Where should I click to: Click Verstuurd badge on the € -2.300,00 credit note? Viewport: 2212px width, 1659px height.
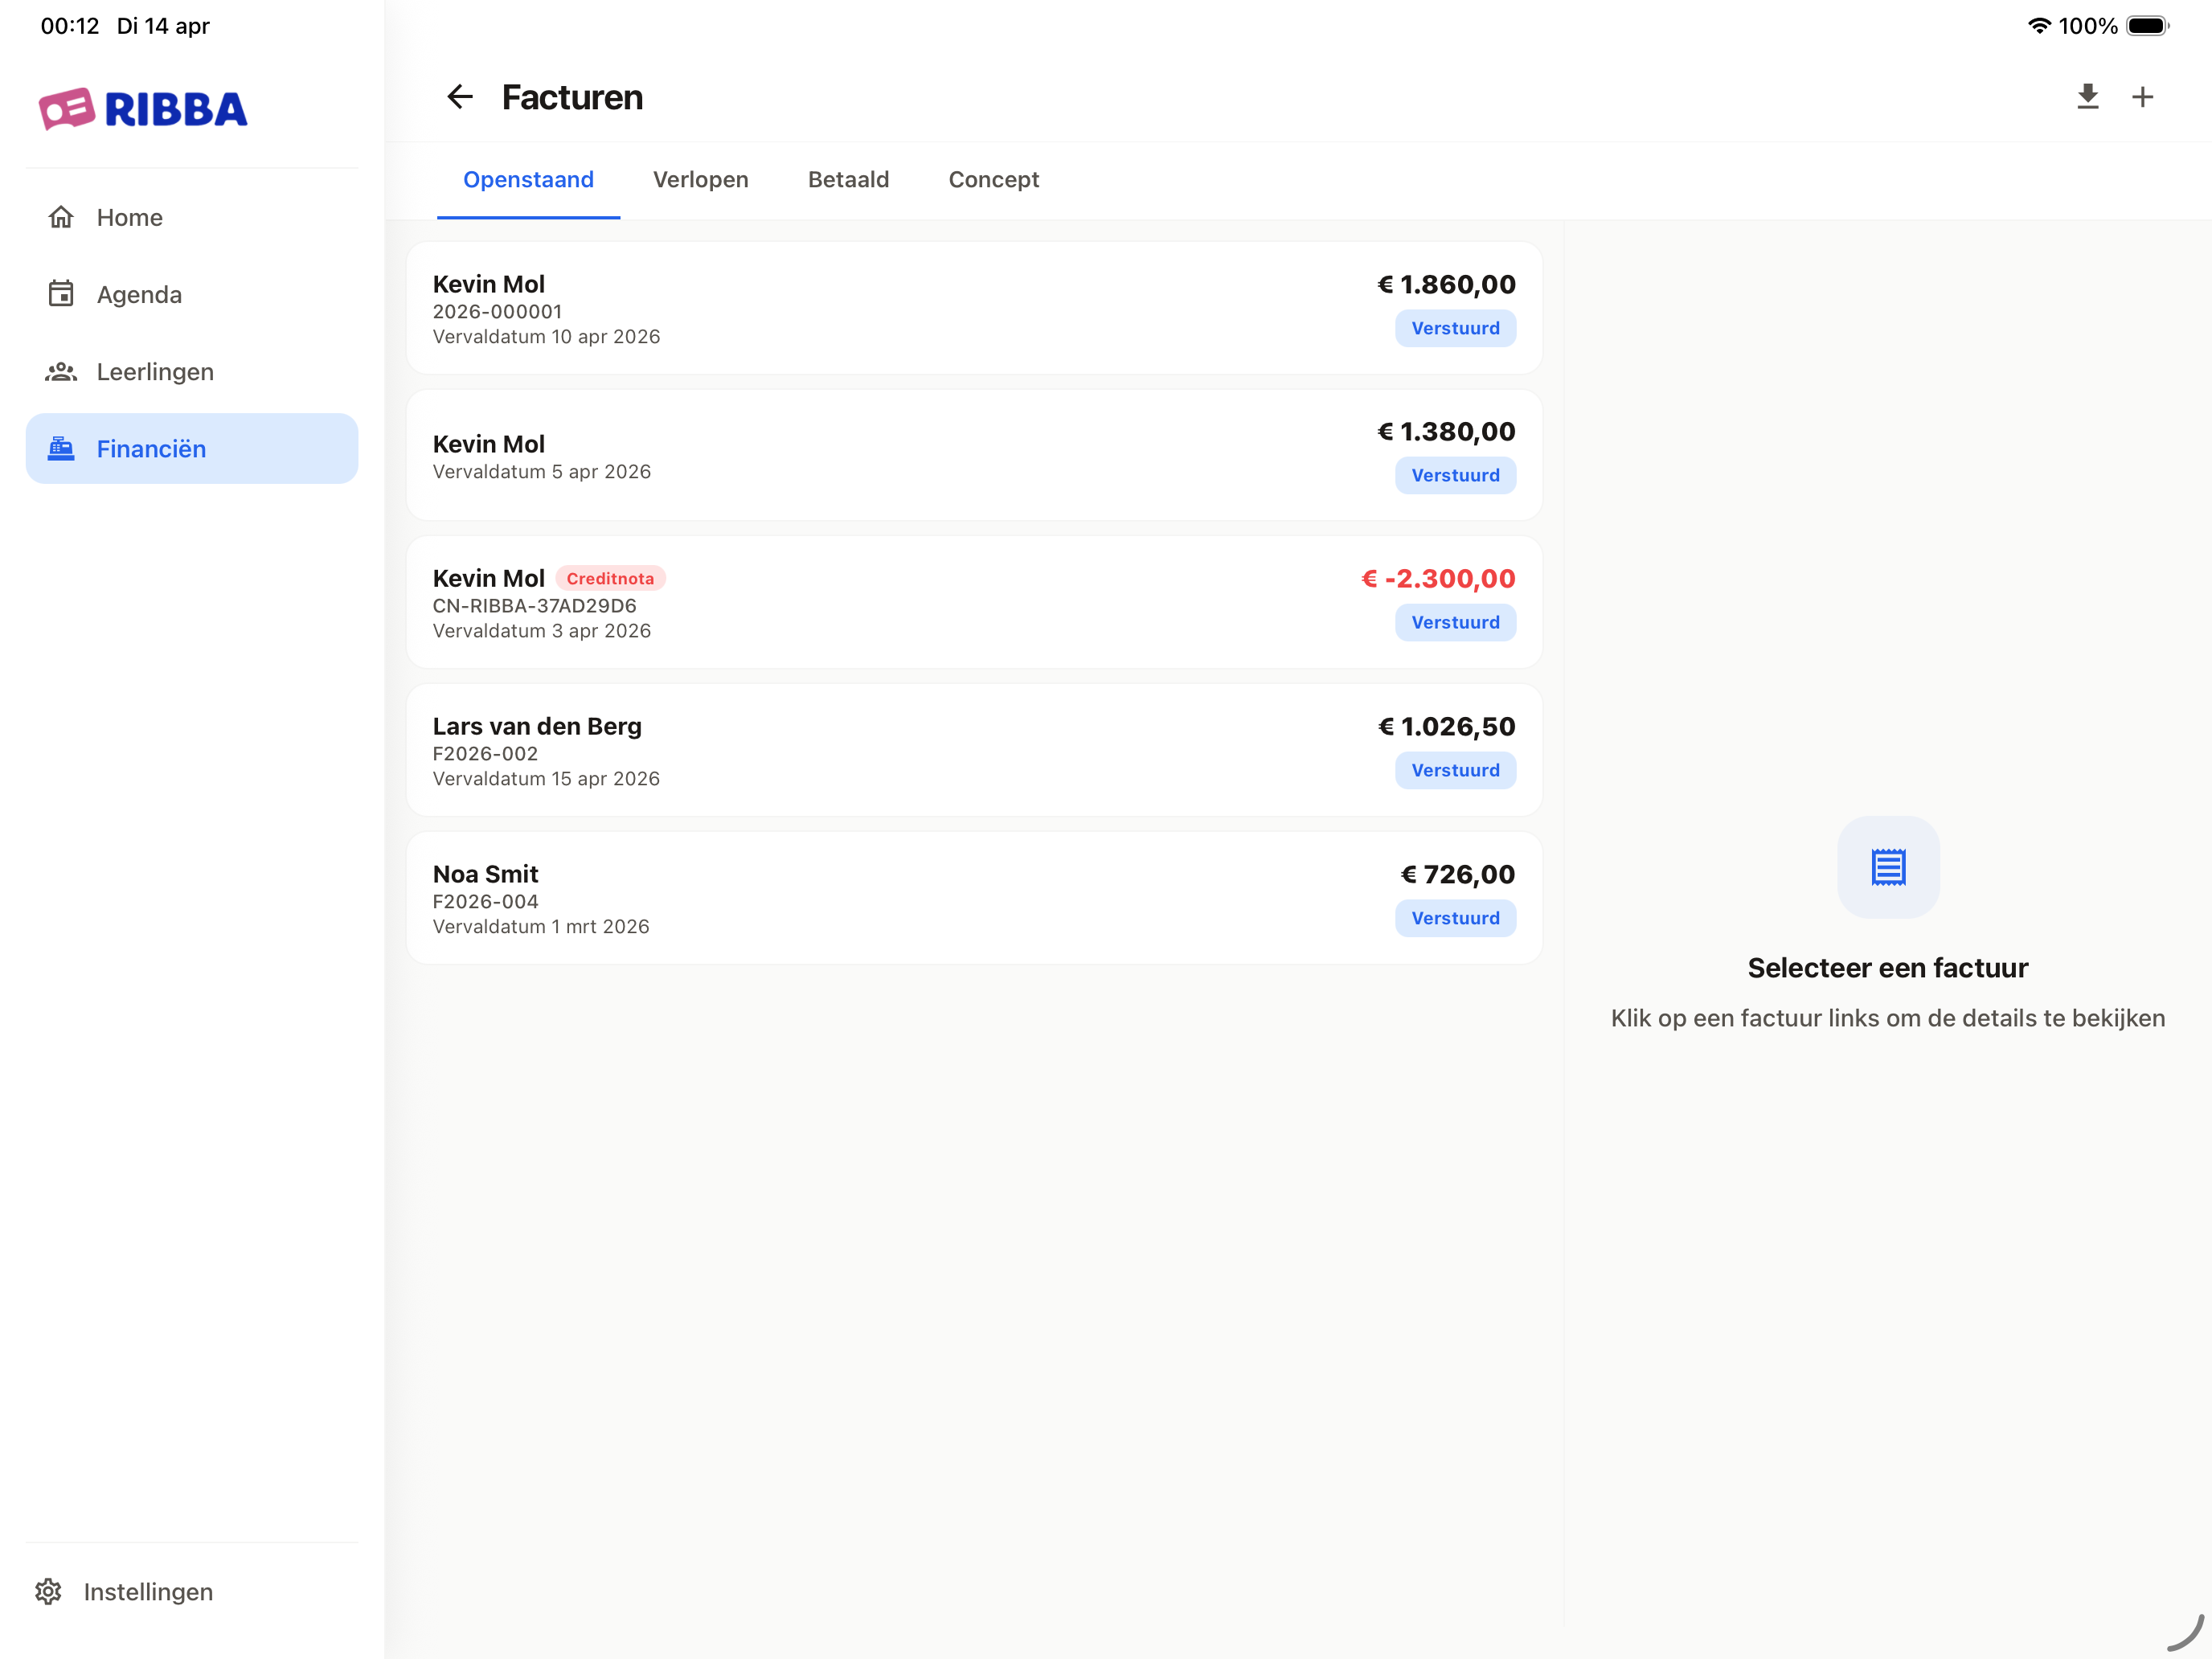pos(1455,622)
